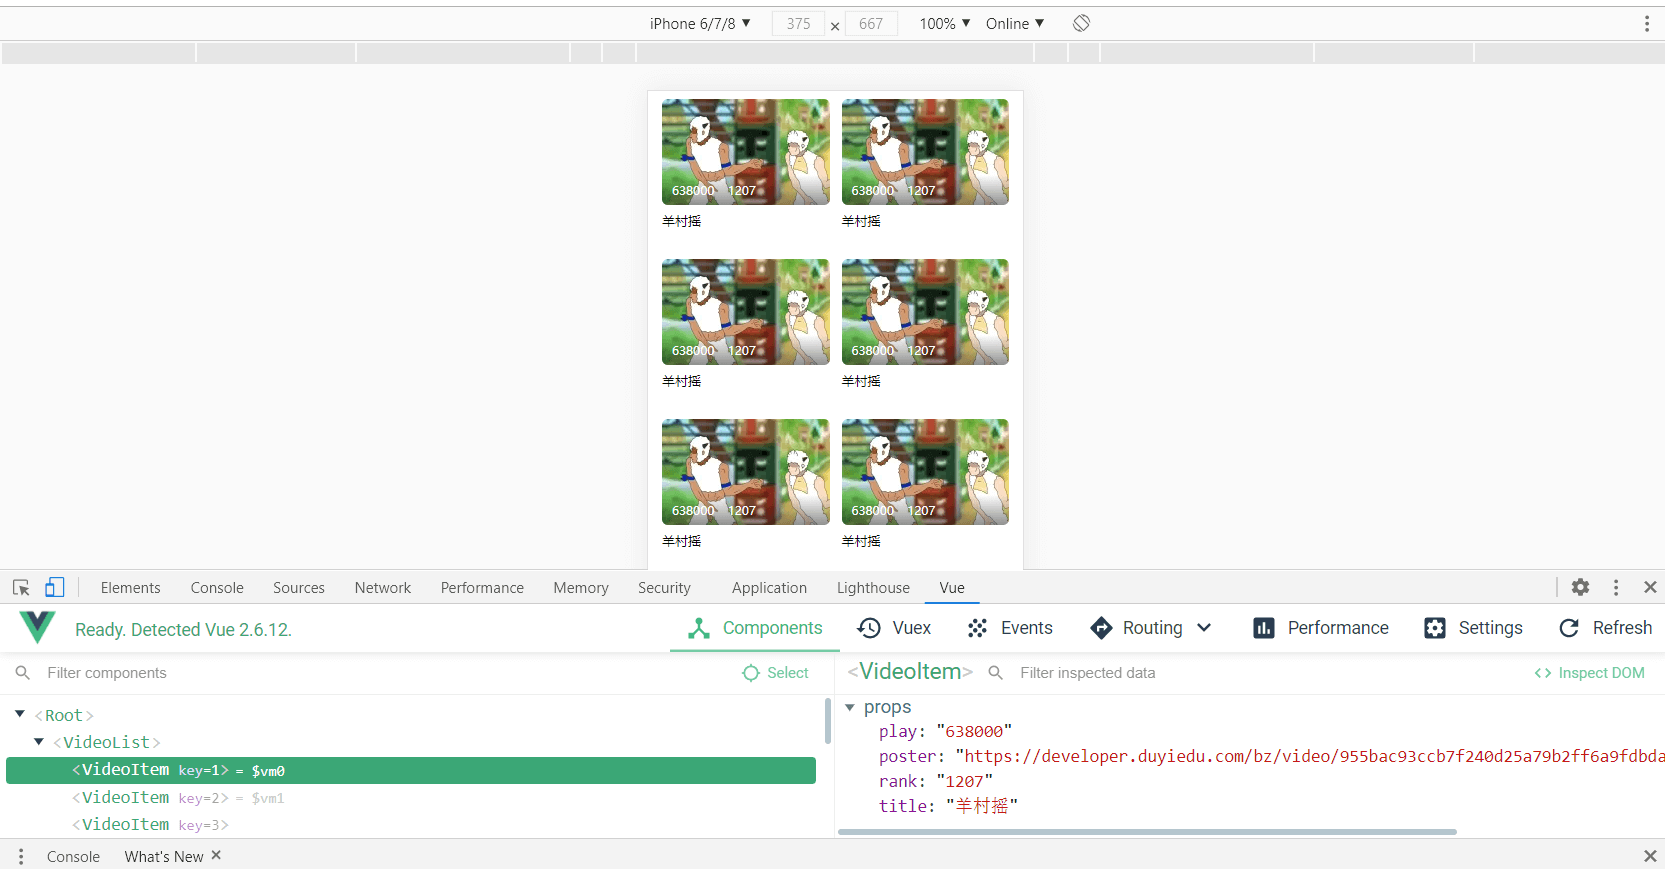Screen dimensions: 1665x869
Task: Click the search icon beside Filter components
Action: pyautogui.click(x=23, y=673)
